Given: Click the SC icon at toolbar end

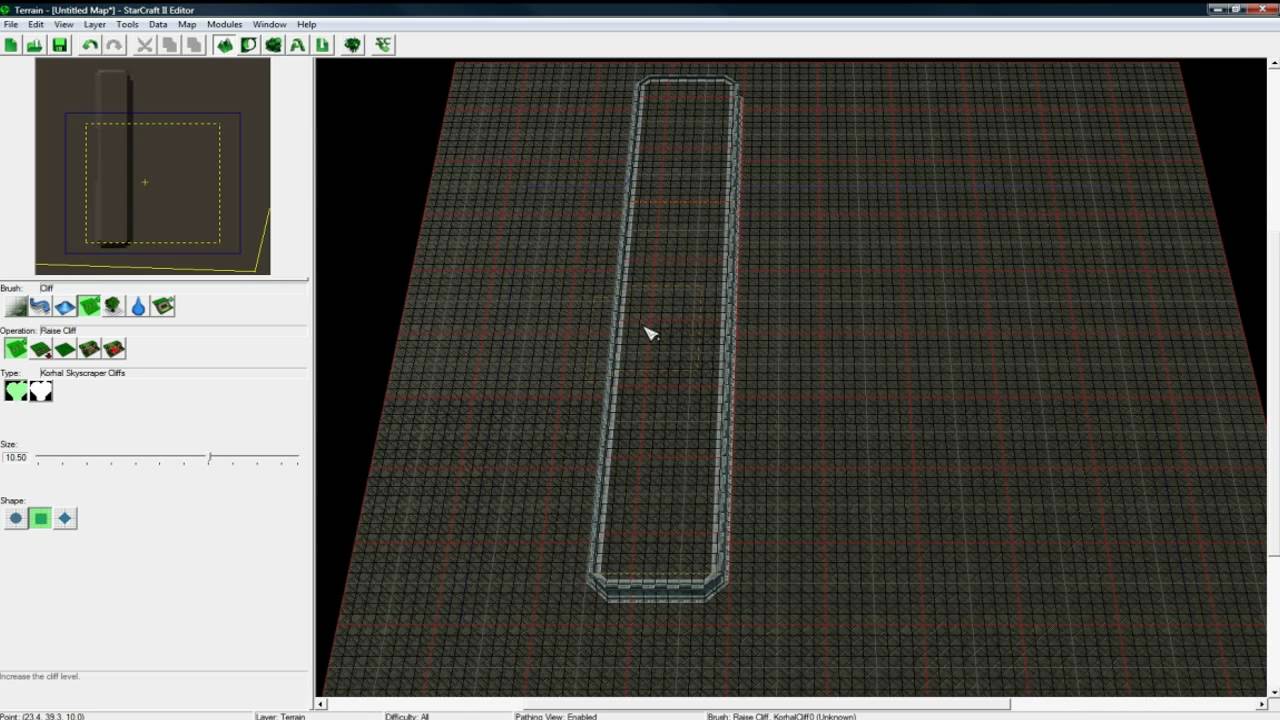Looking at the screenshot, I should pos(383,45).
